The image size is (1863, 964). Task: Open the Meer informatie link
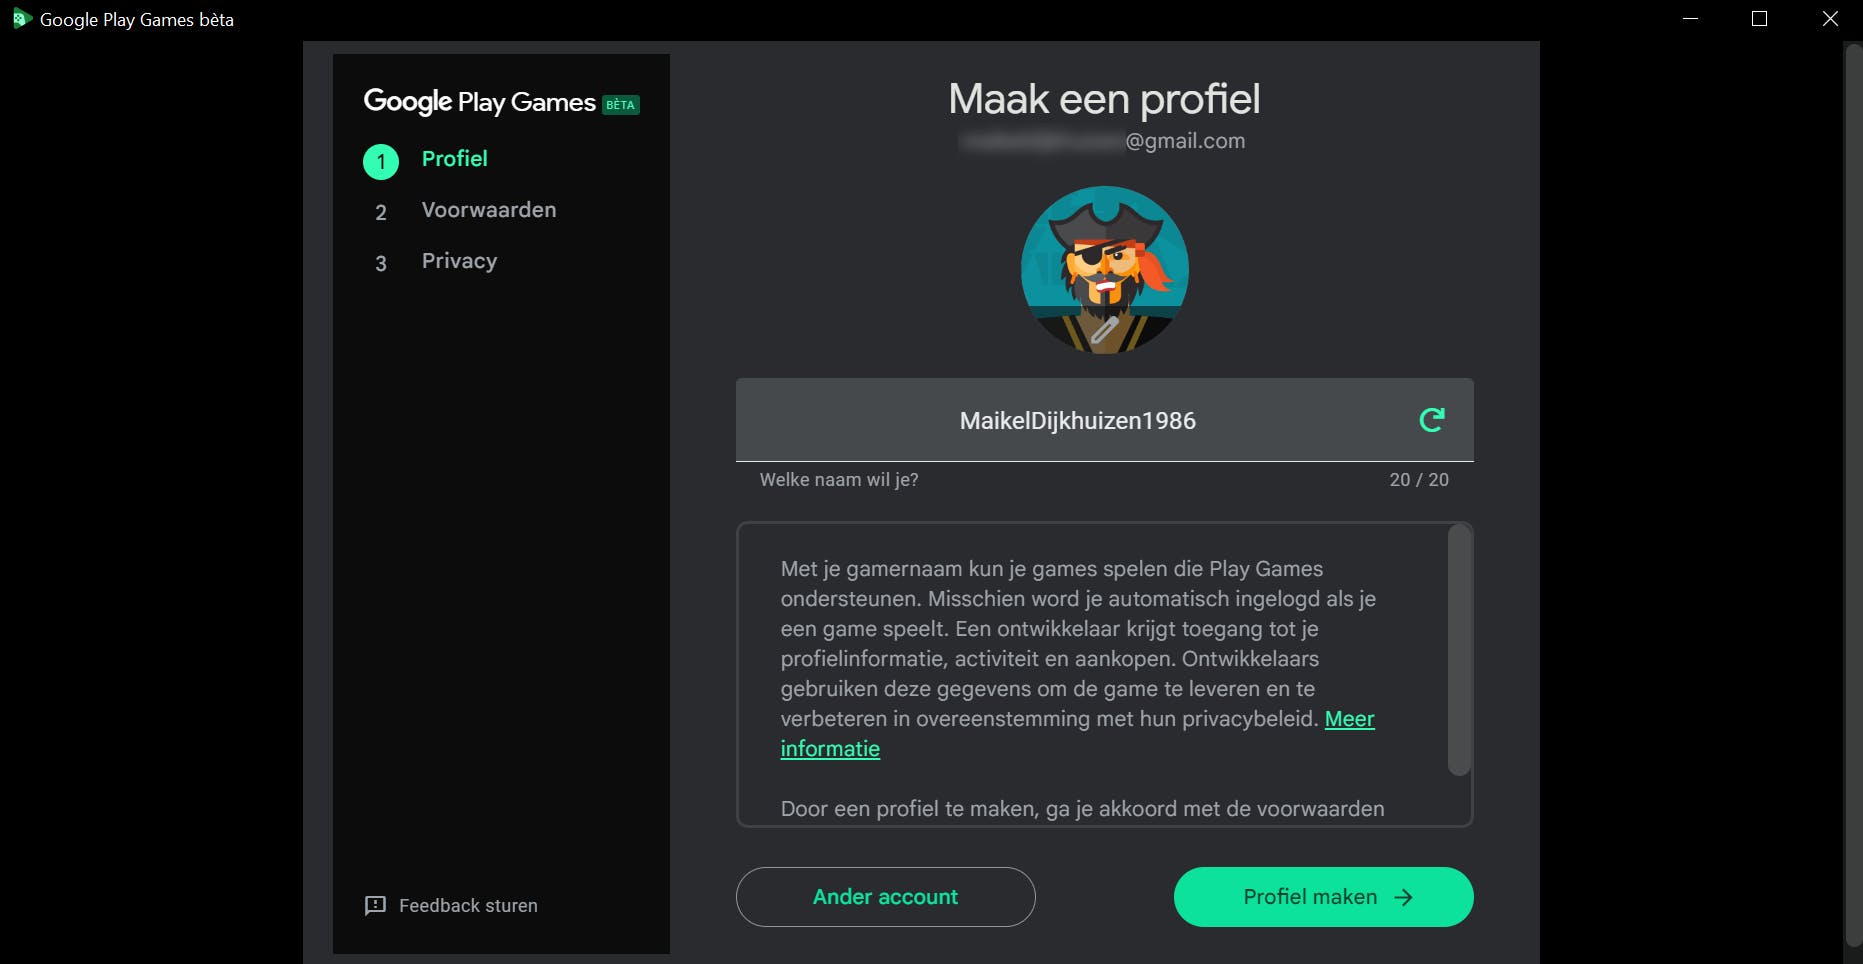coord(1349,719)
